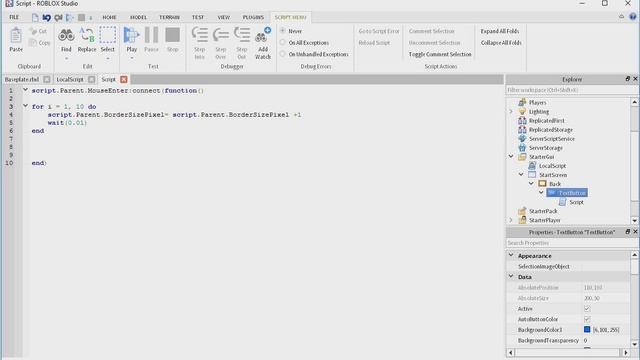Start the Play test

tap(131, 35)
